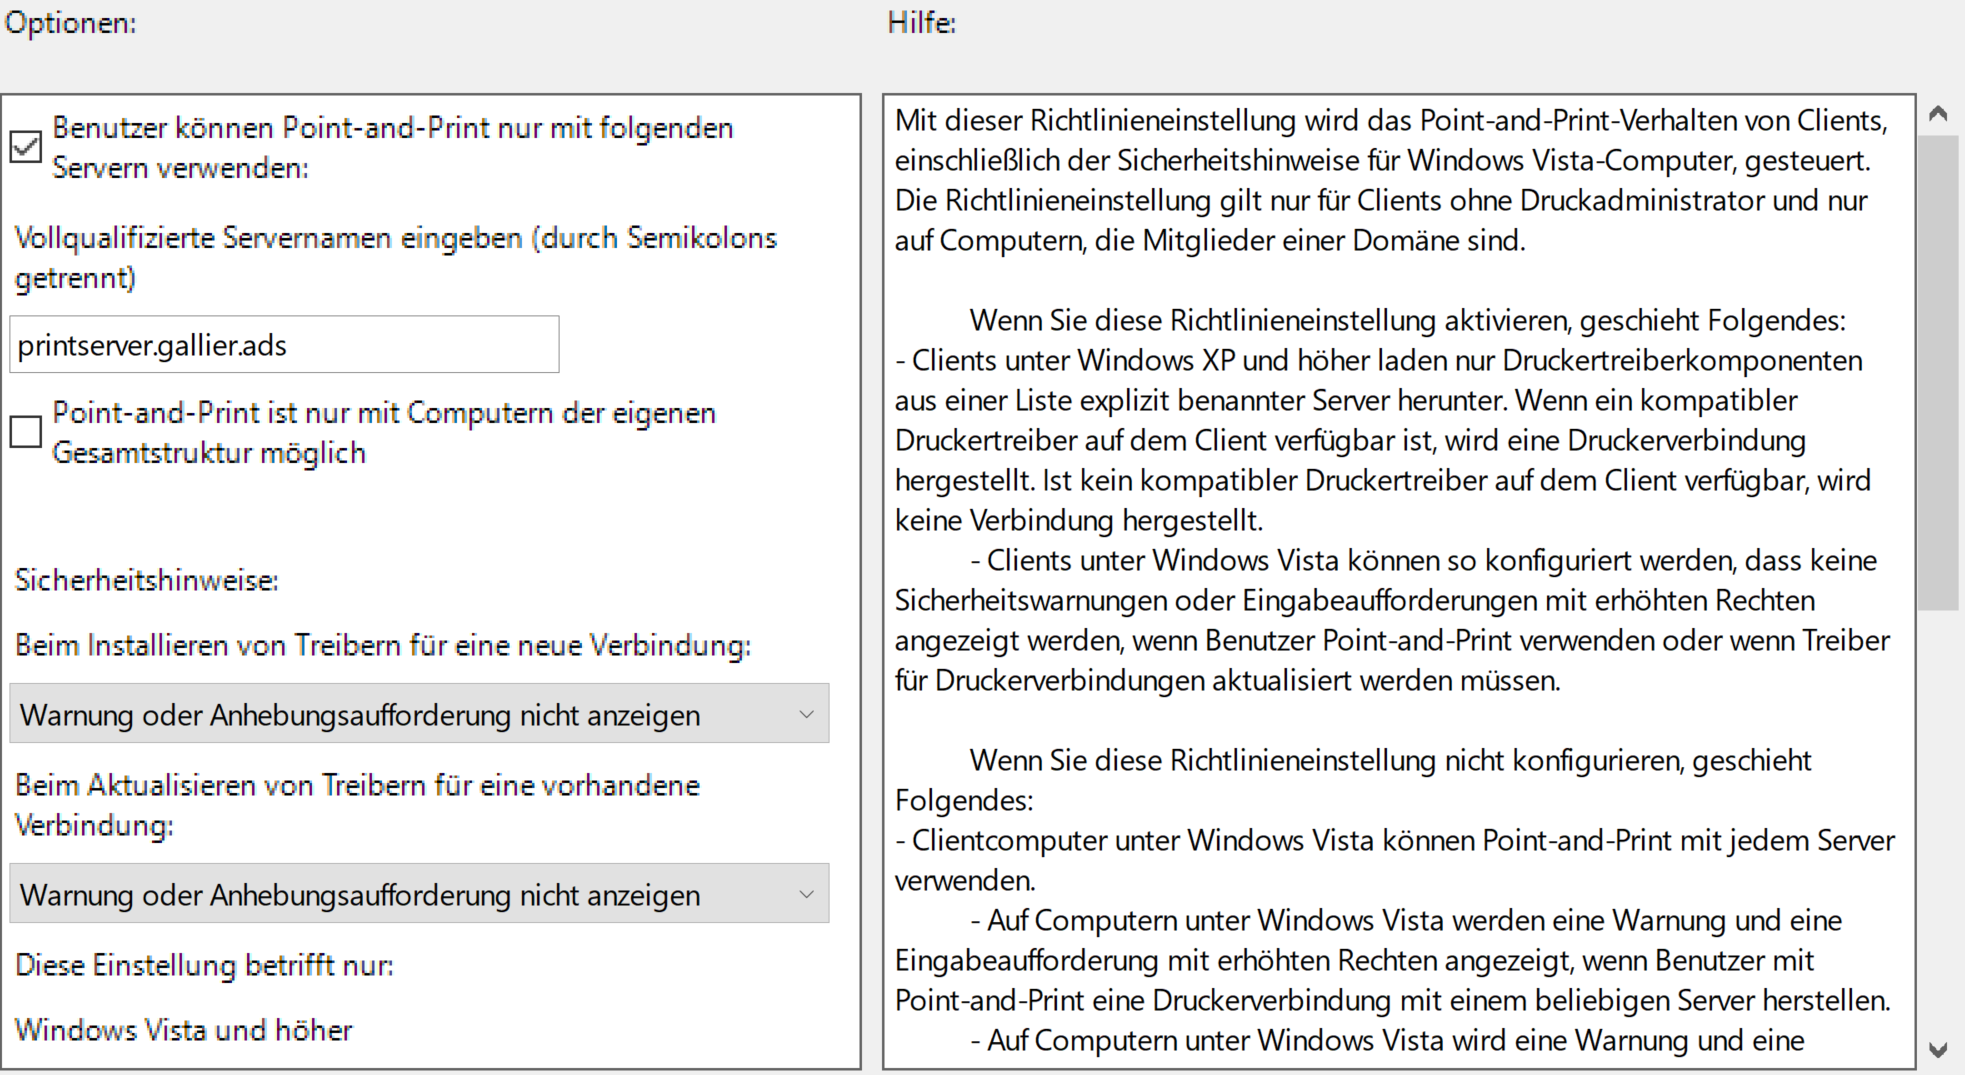Screen dimensions: 1965x1075
Task: Click the help text scrollbar thumb
Action: 1938,372
